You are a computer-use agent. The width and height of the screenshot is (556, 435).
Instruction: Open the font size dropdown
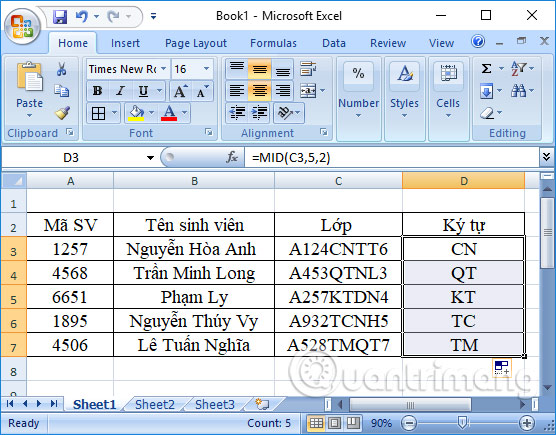tap(206, 68)
